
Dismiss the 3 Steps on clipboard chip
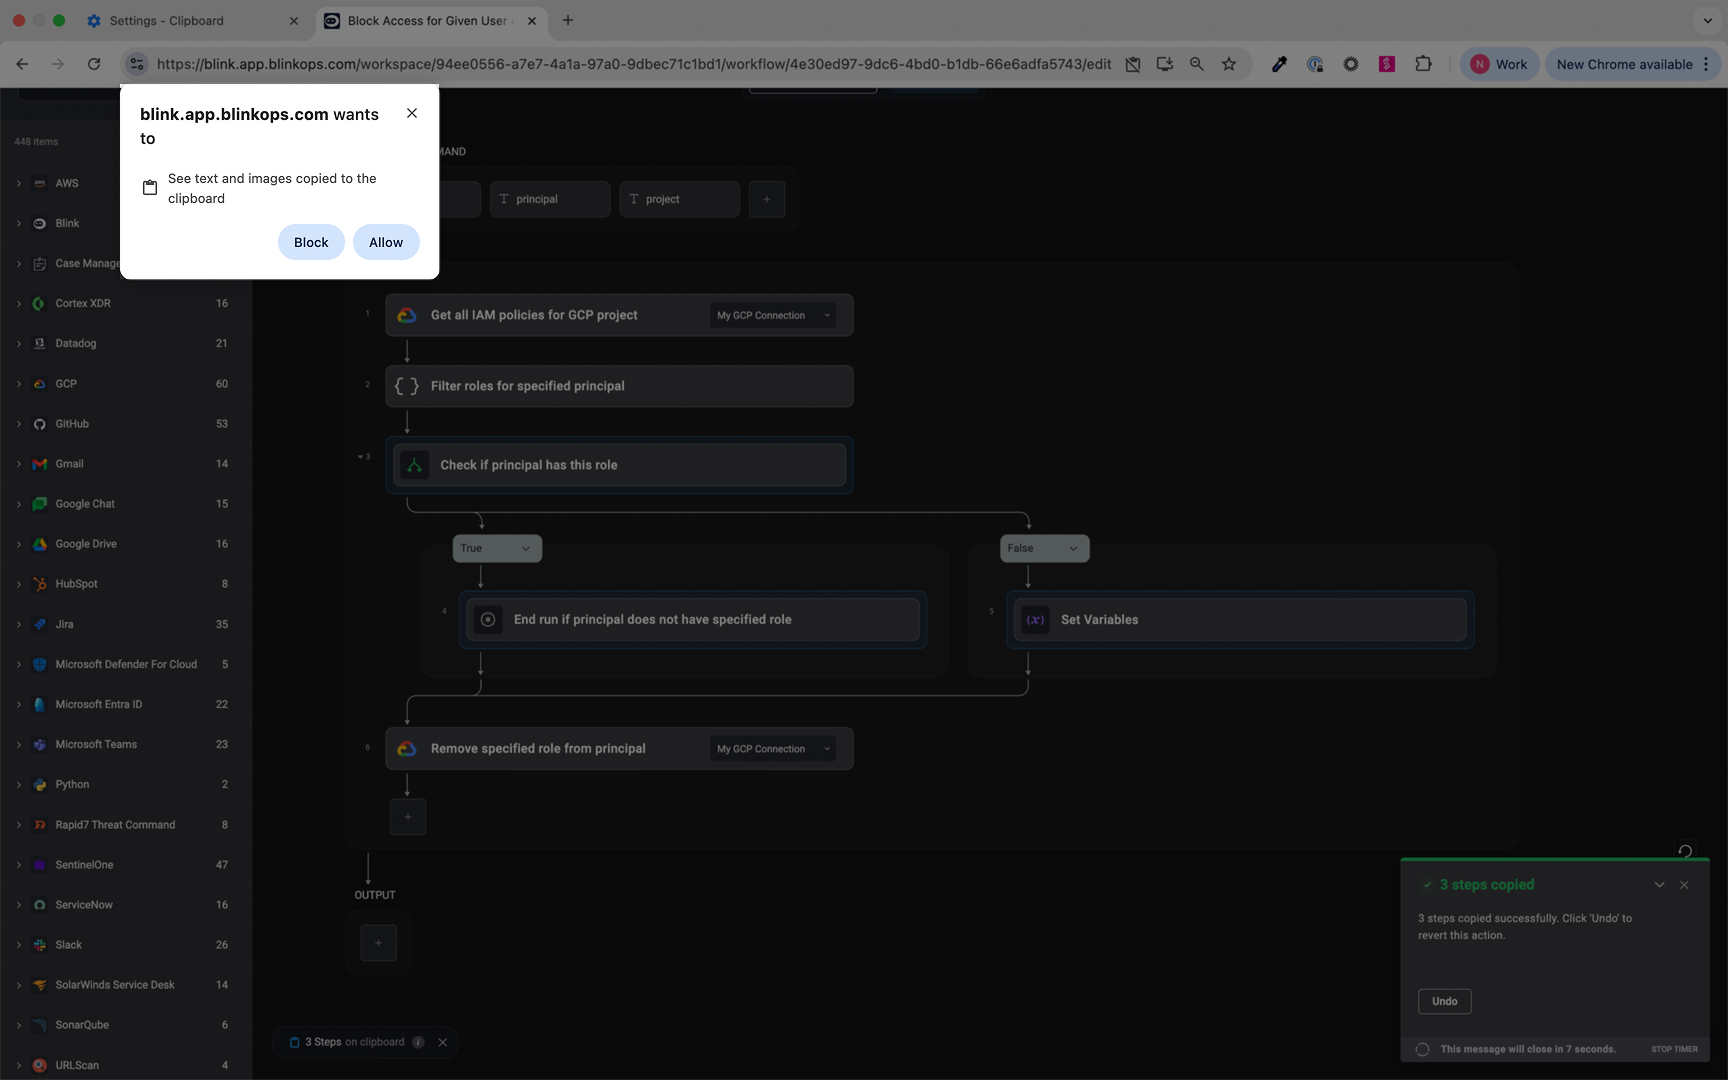(x=443, y=1042)
